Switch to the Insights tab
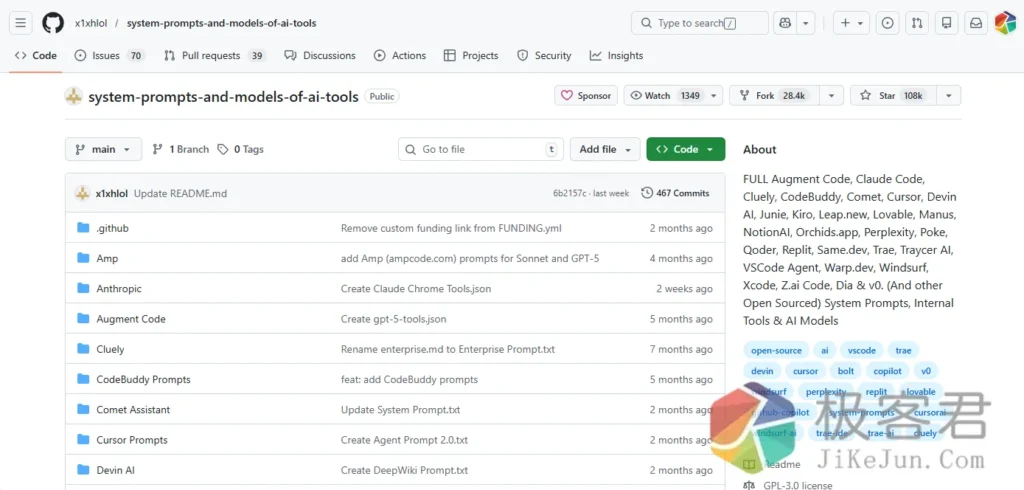This screenshot has width=1024, height=490. (617, 56)
